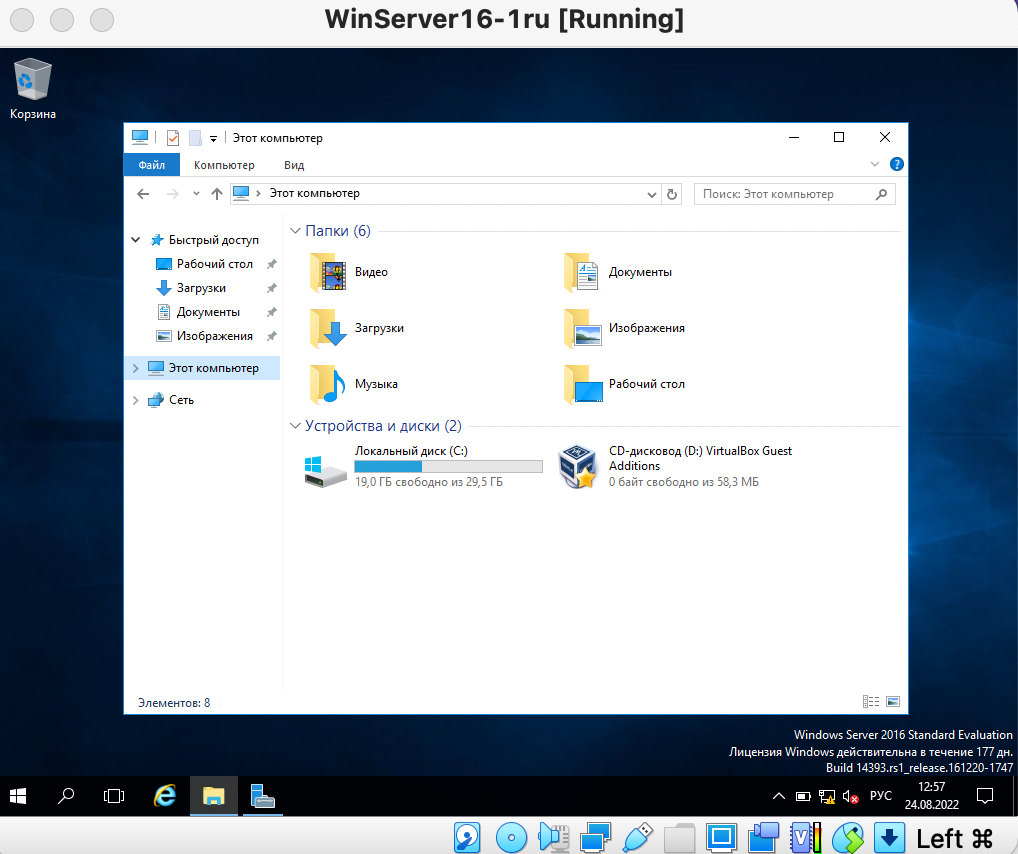This screenshot has width=1018, height=854.
Task: Open the Файл tab
Action: click(x=151, y=165)
